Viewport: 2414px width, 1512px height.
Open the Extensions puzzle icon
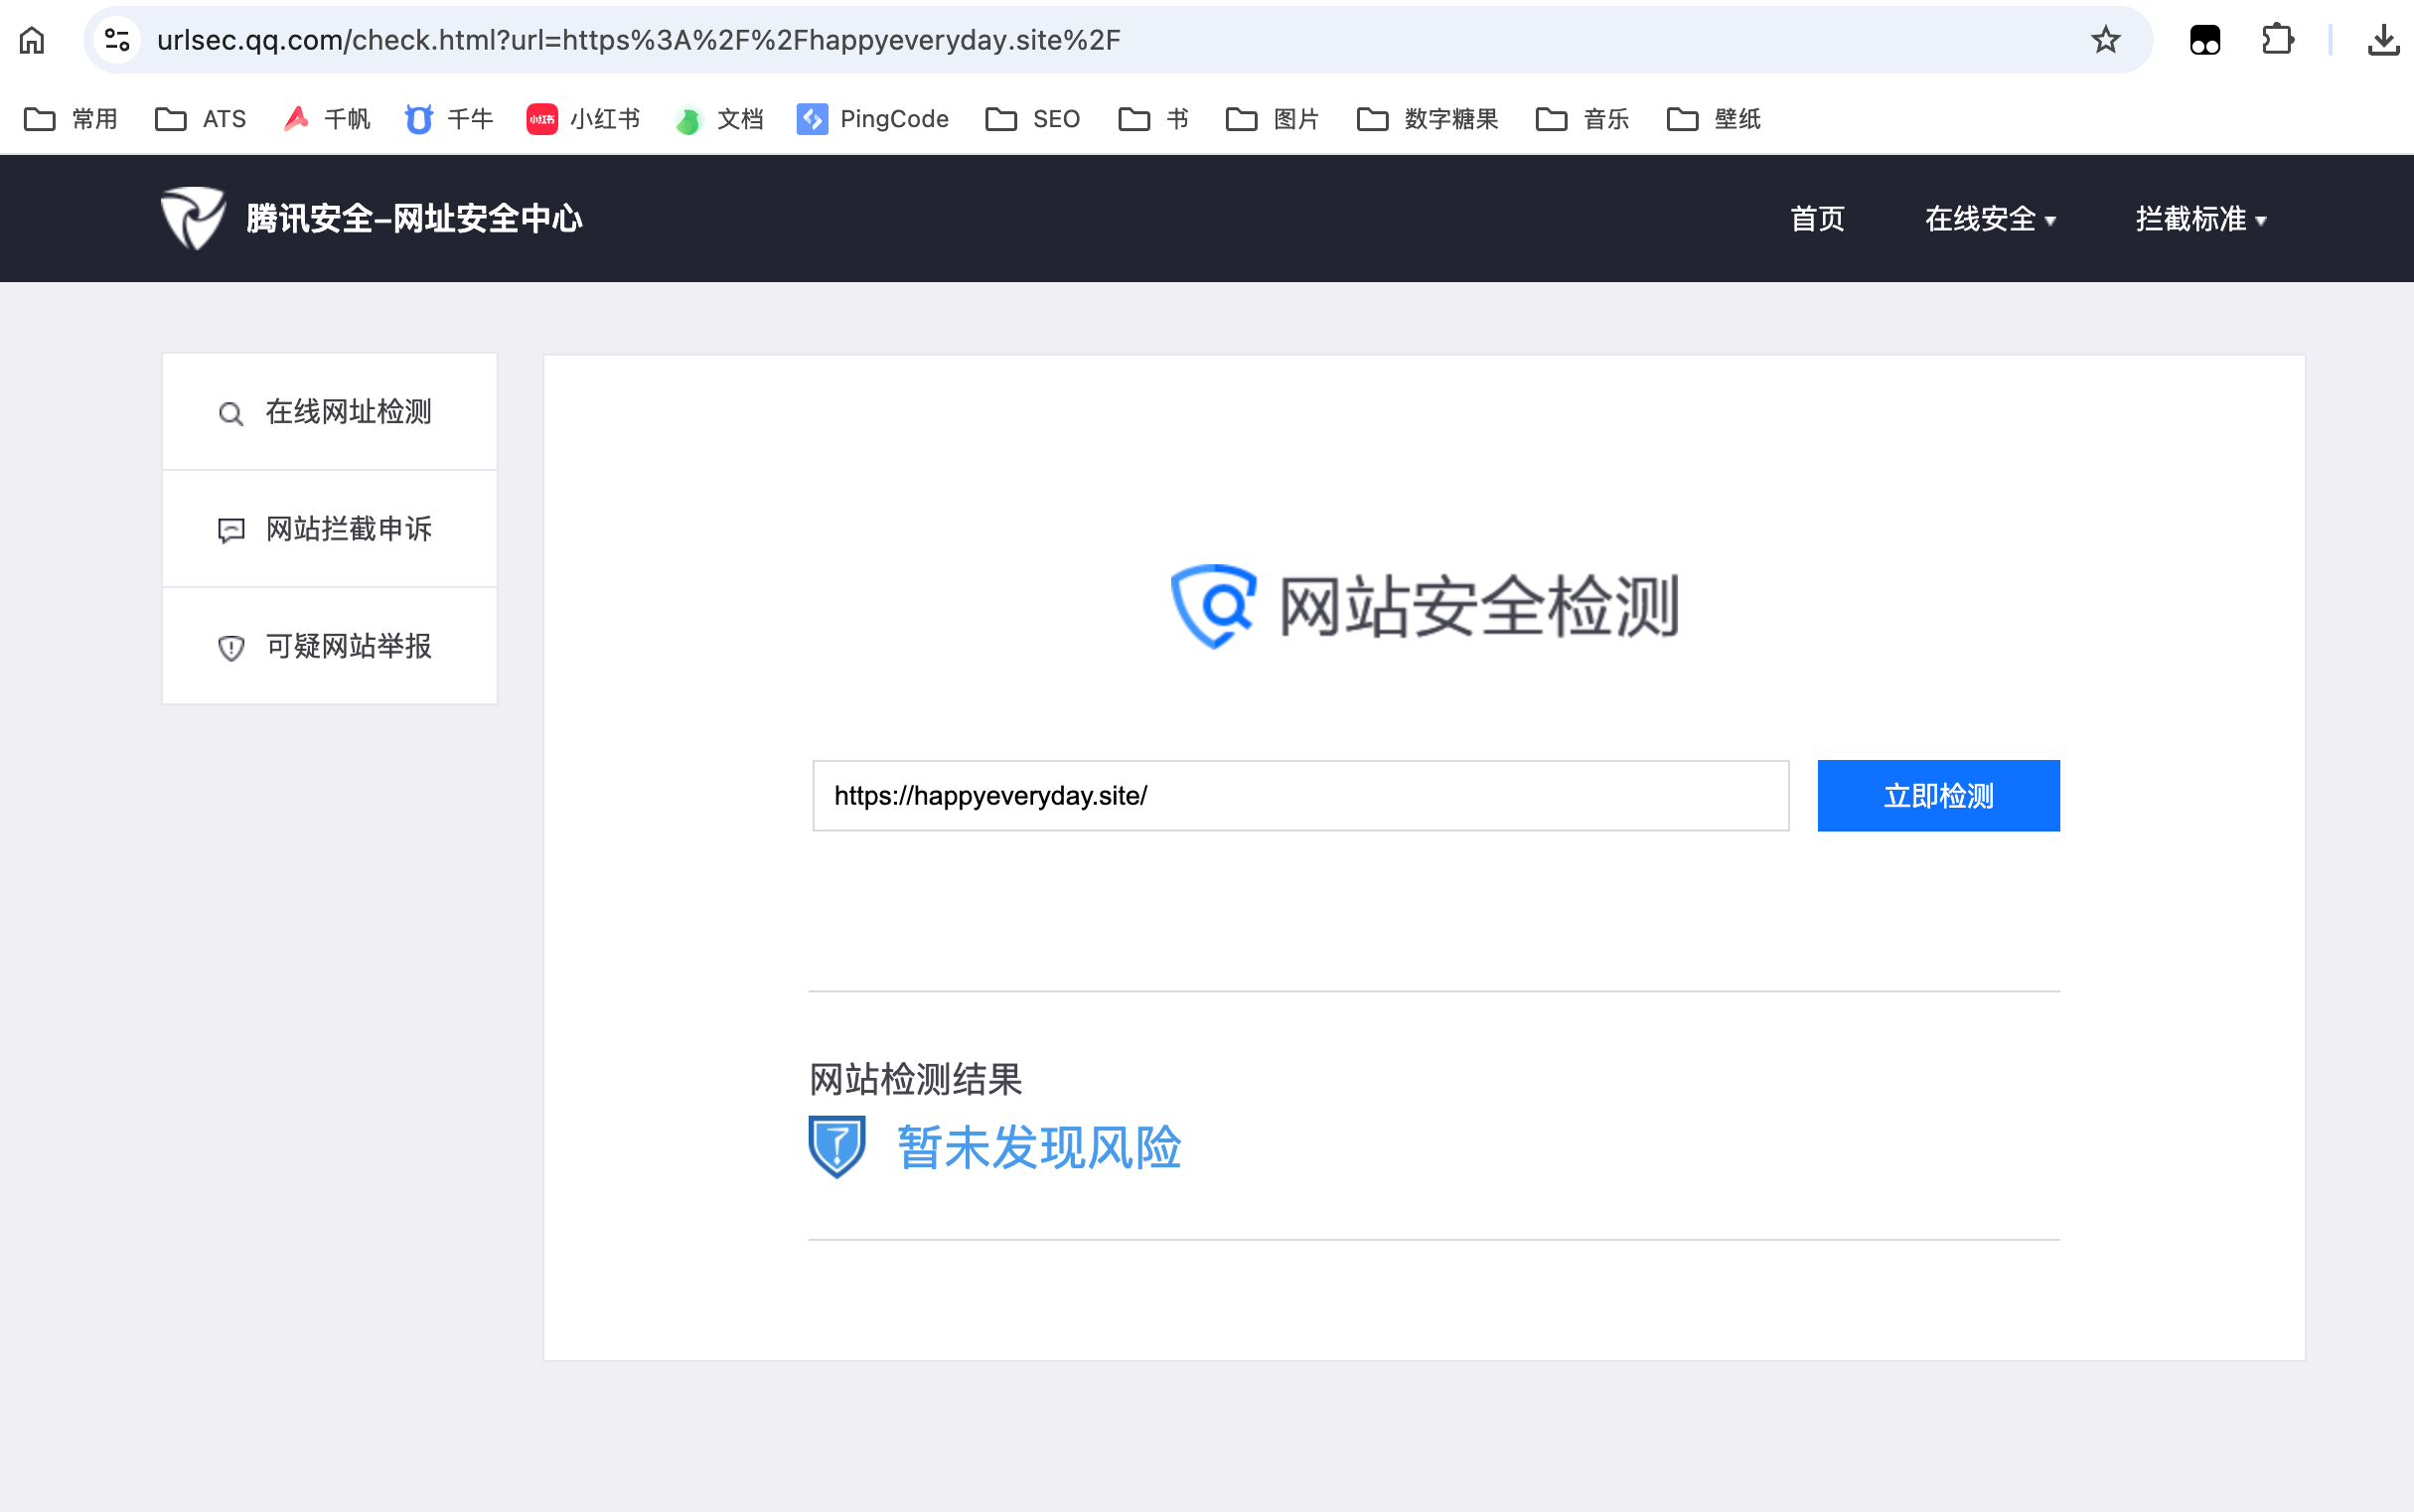(x=2277, y=40)
